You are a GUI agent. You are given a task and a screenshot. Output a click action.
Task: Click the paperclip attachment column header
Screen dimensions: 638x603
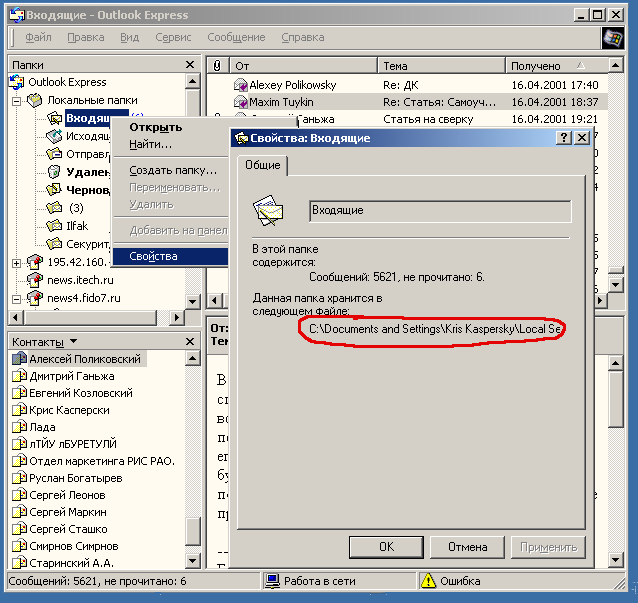(217, 66)
